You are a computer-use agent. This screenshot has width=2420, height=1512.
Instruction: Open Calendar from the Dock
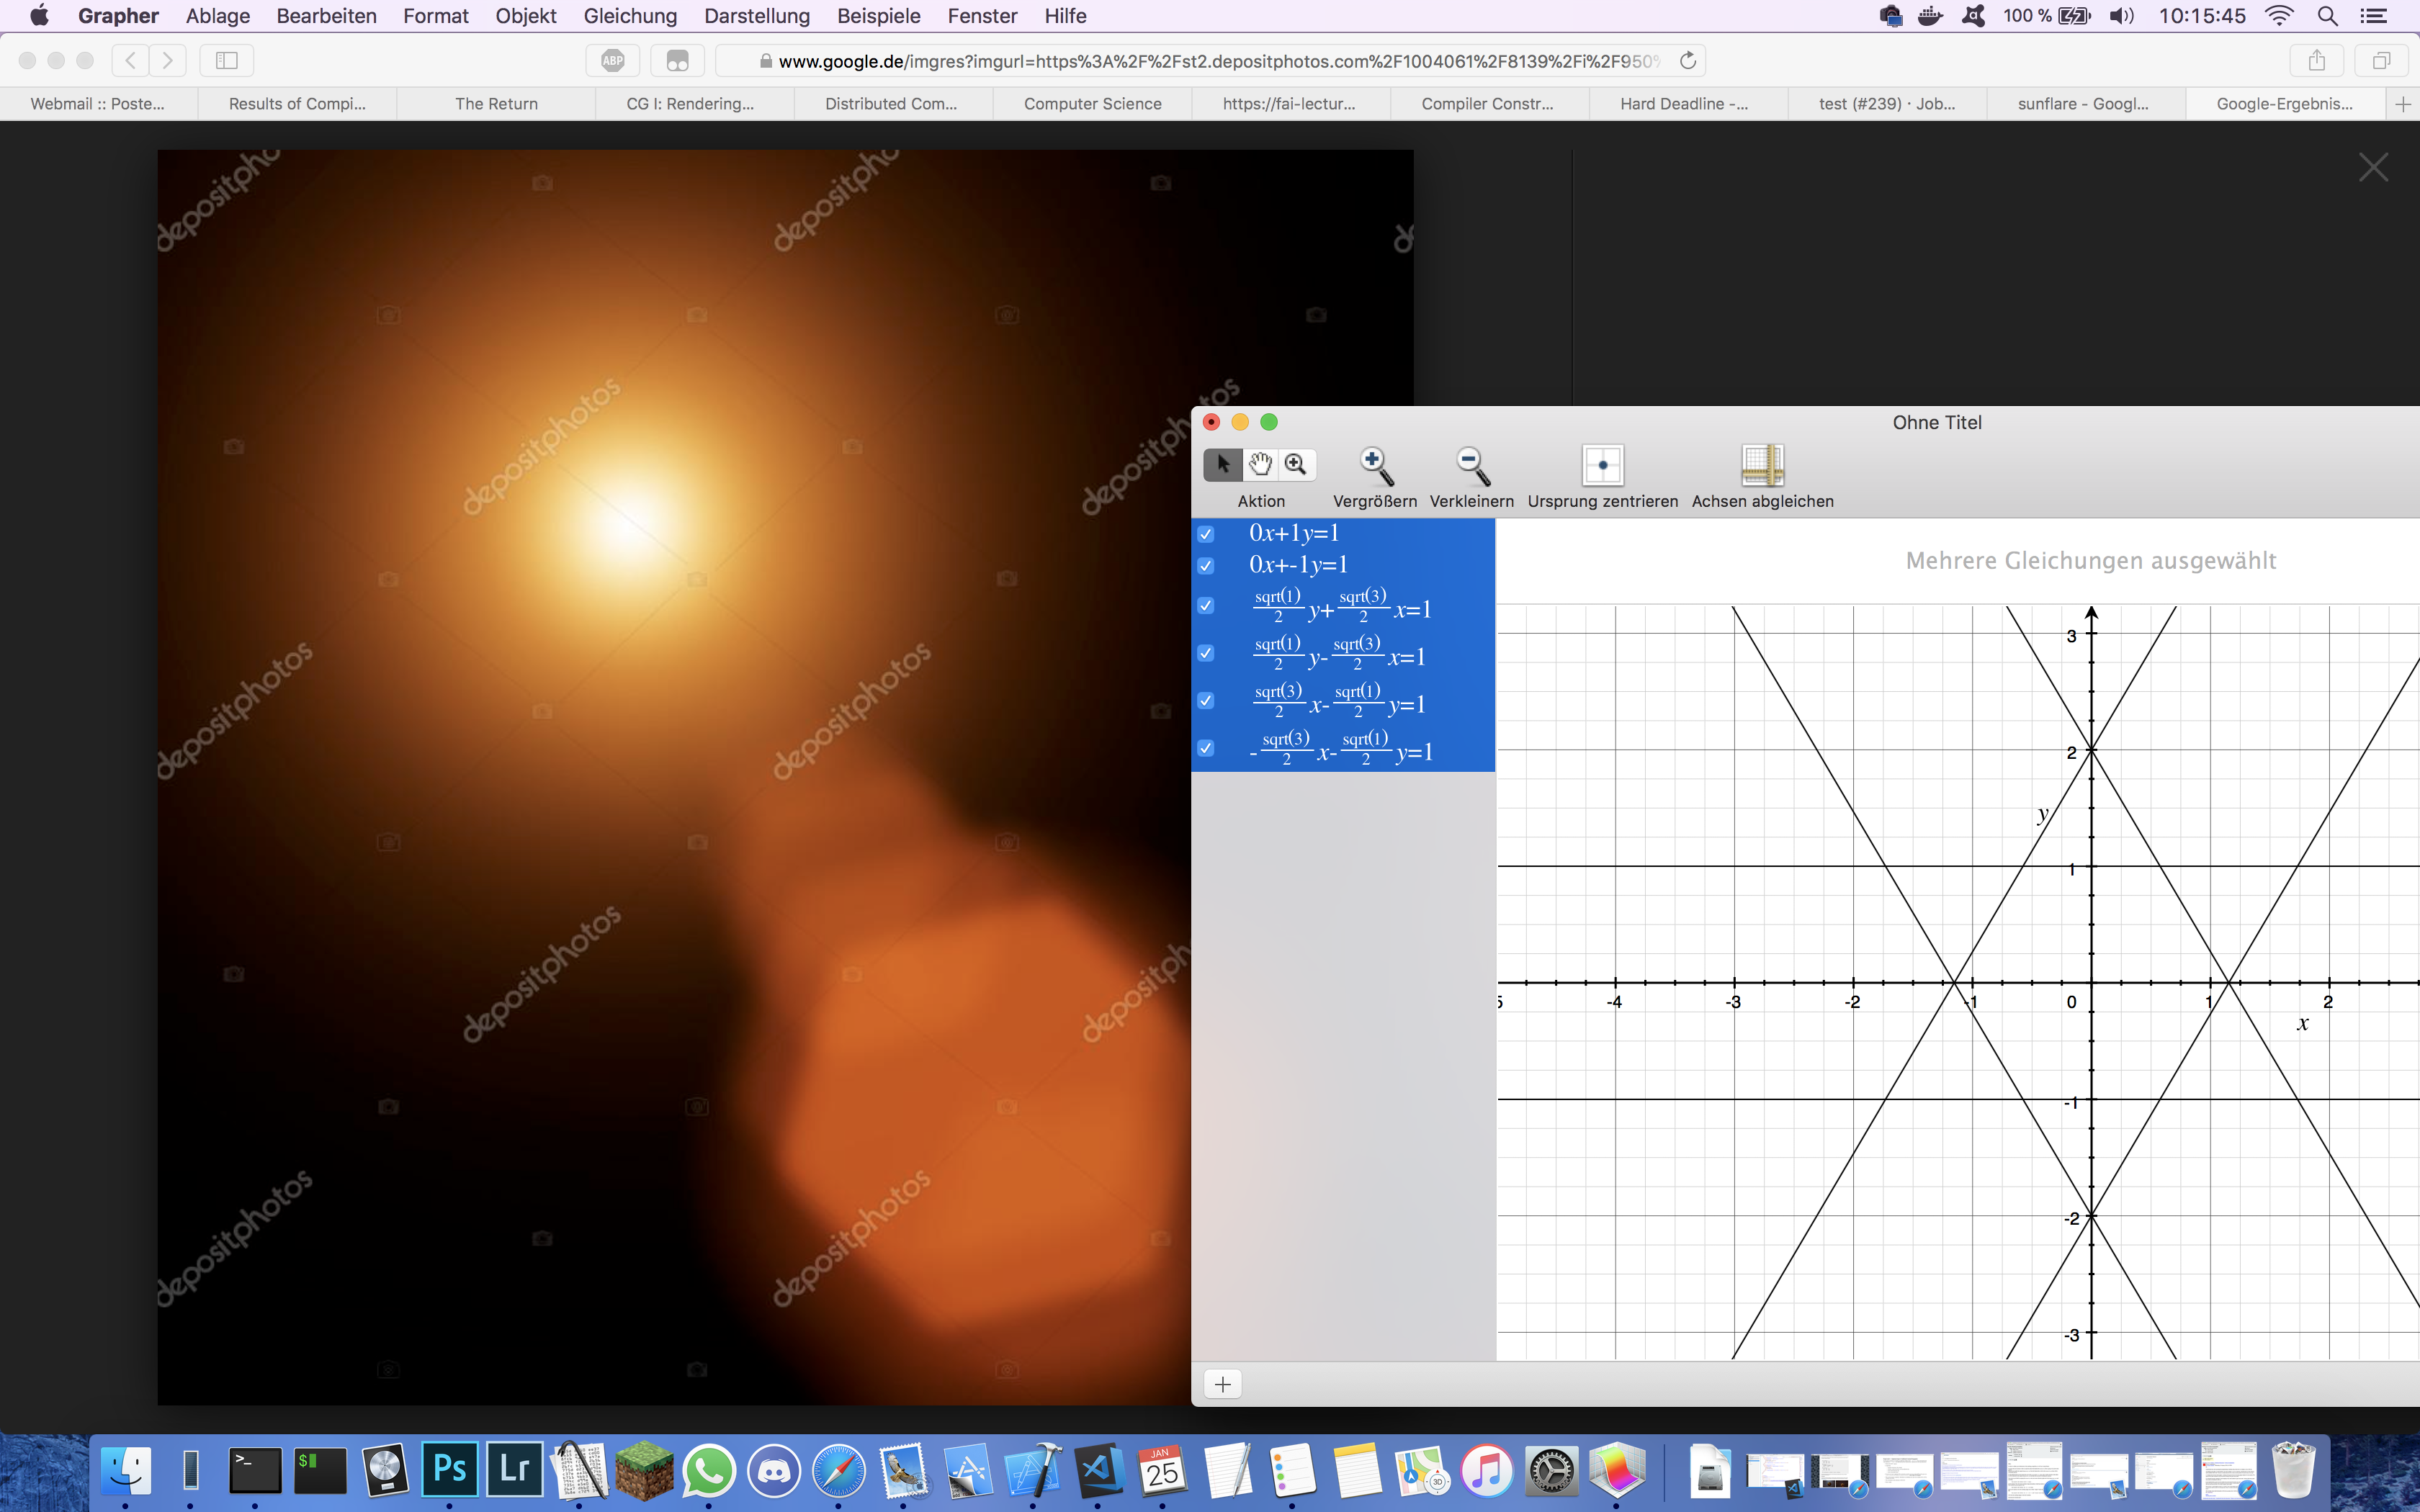point(1162,1470)
